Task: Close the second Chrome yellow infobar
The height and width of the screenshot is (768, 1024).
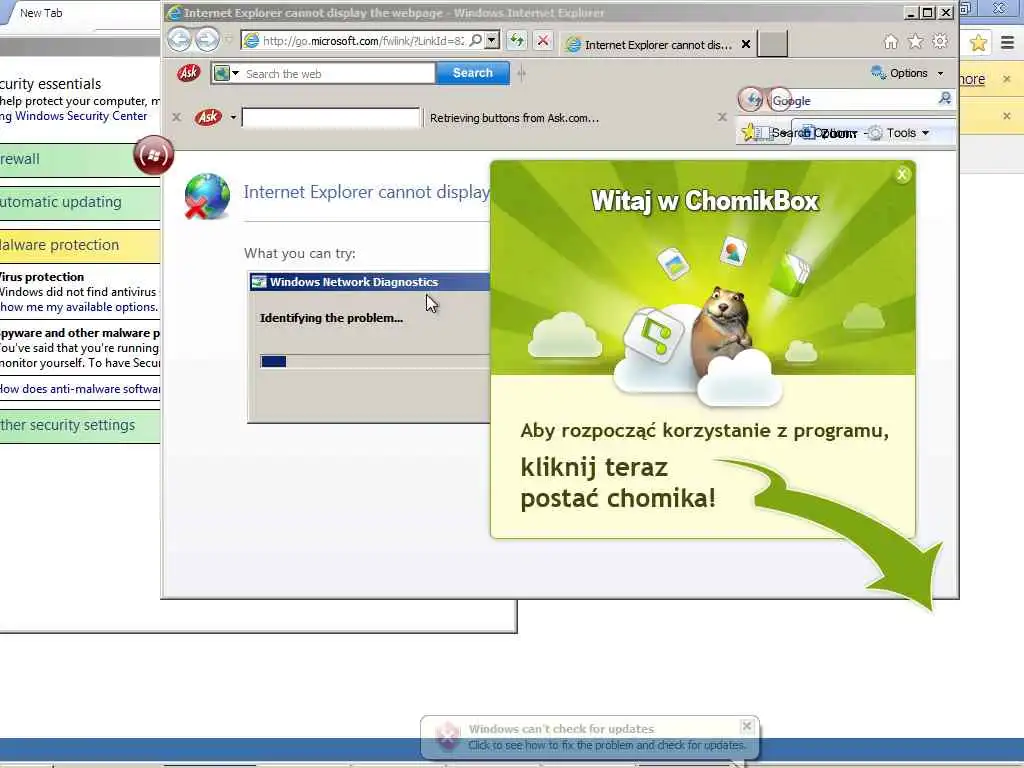Action: pyautogui.click(x=1006, y=116)
